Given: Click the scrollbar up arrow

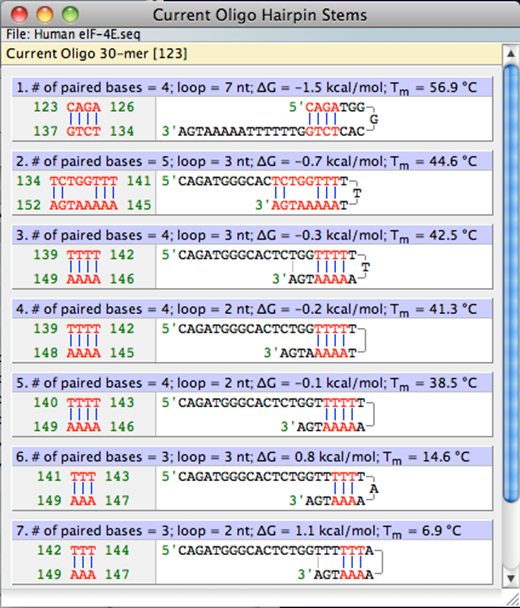Looking at the screenshot, I should click(511, 54).
